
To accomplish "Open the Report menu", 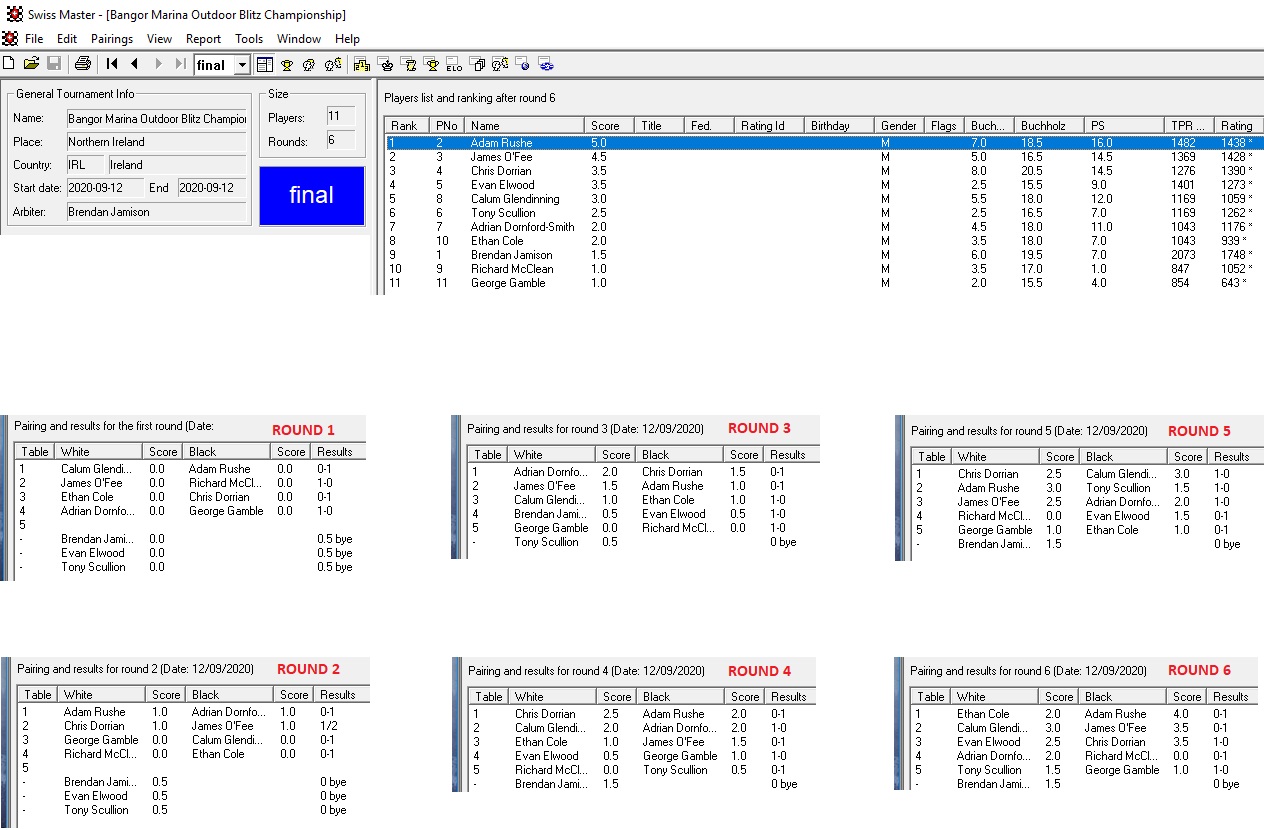I will point(203,39).
